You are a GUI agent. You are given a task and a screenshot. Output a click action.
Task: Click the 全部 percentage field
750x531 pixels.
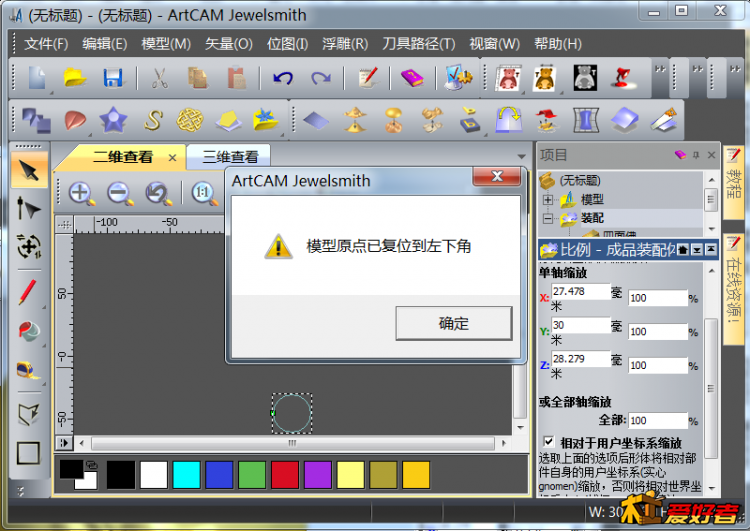click(658, 420)
